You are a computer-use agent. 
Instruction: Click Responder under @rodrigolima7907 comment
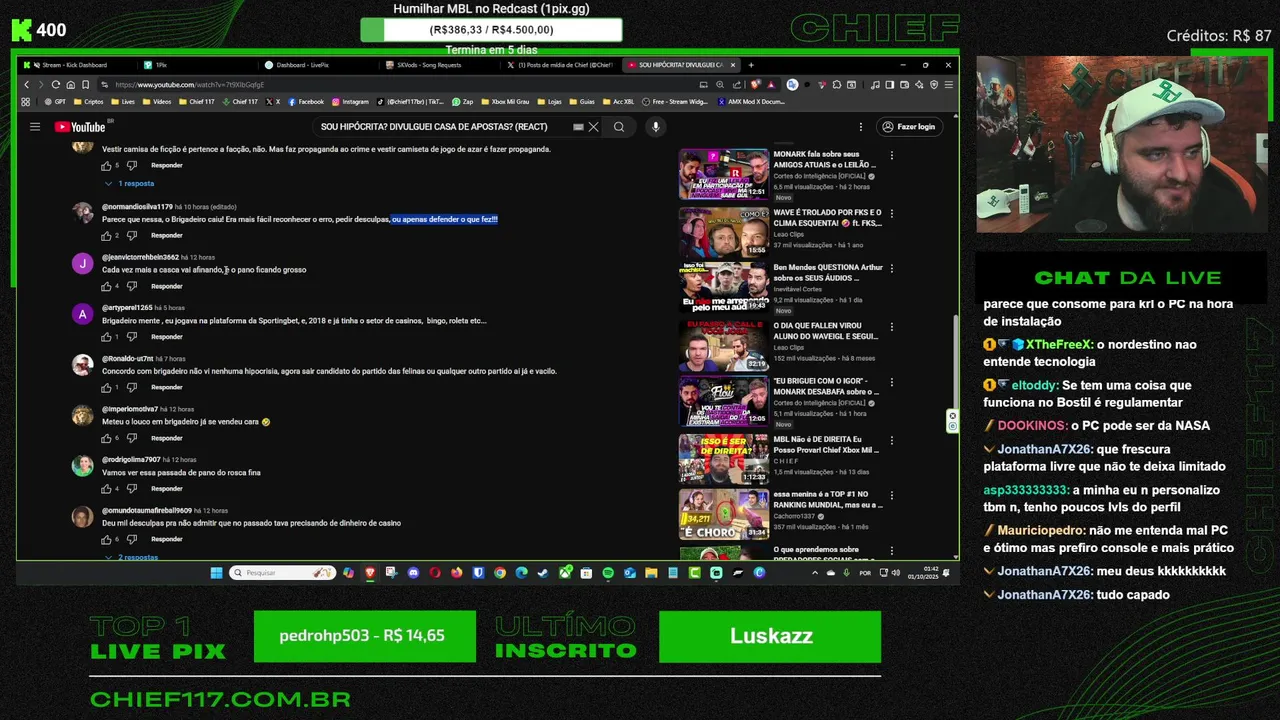(166, 488)
